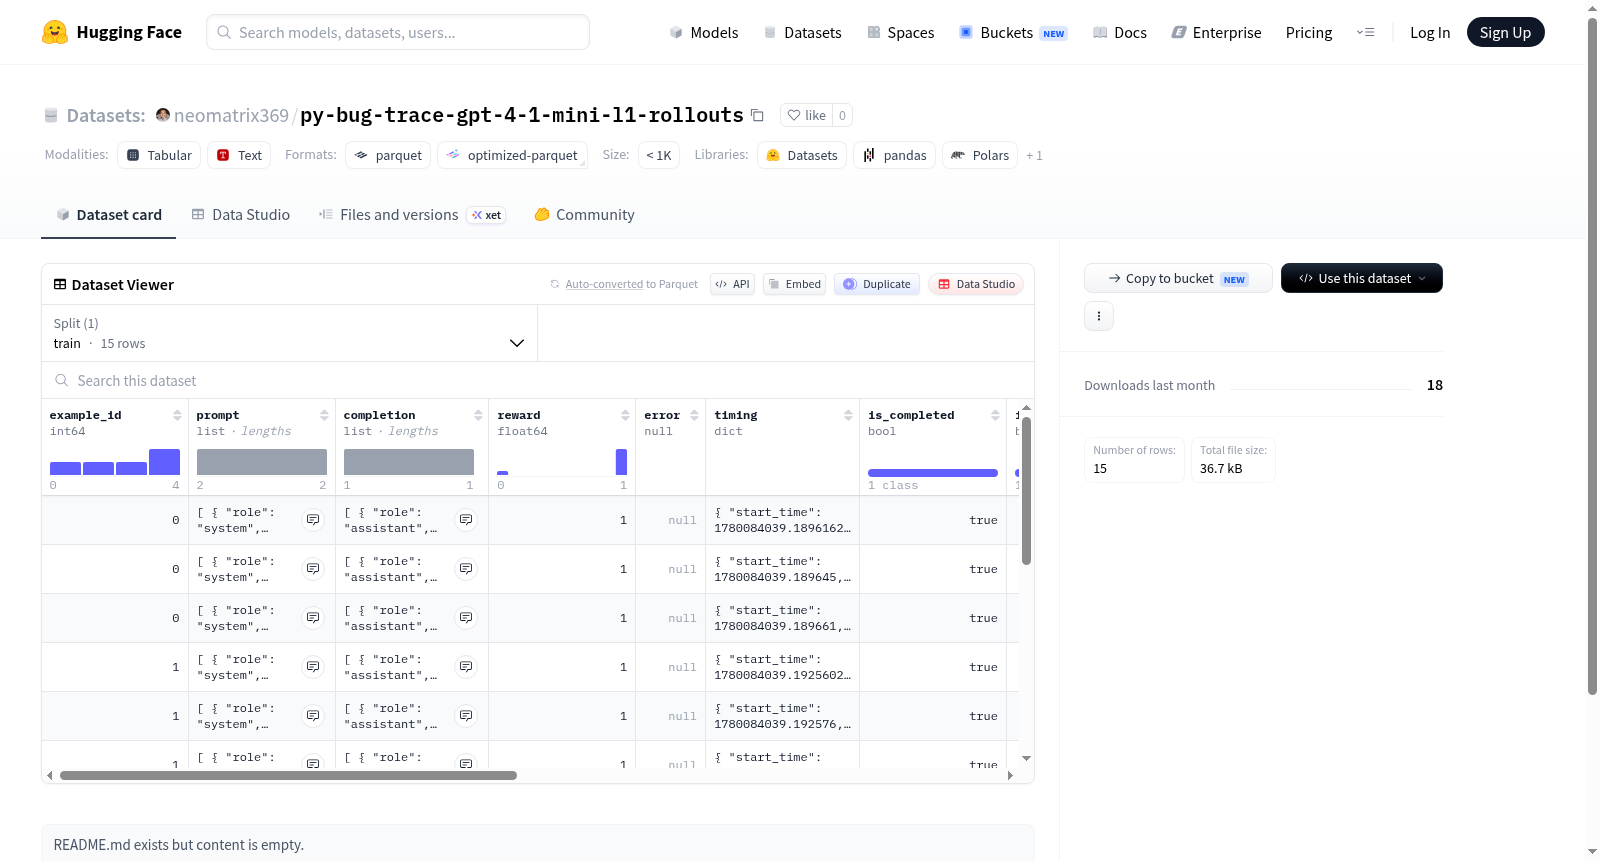This screenshot has width=1600, height=861.
Task: Open Buckets in navigation
Action: (x=1013, y=32)
